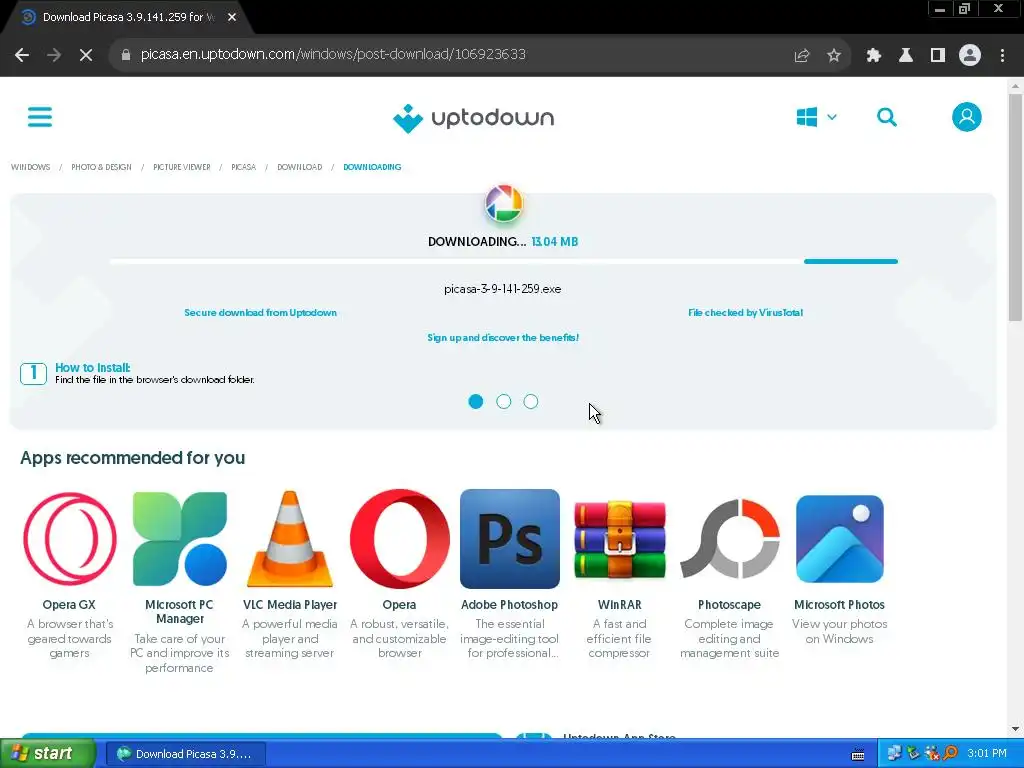Open Opera GX app icon

coord(70,539)
